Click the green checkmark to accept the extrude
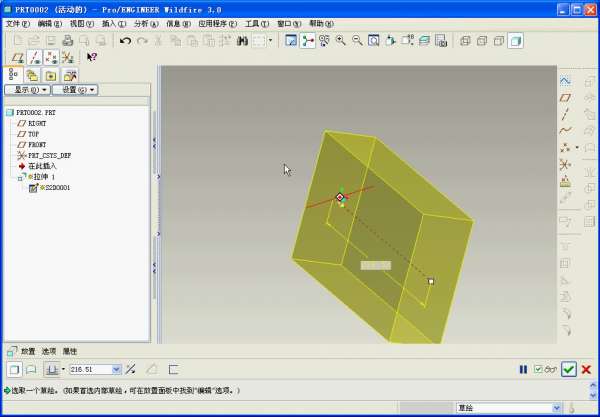600x417 pixels. (568, 369)
